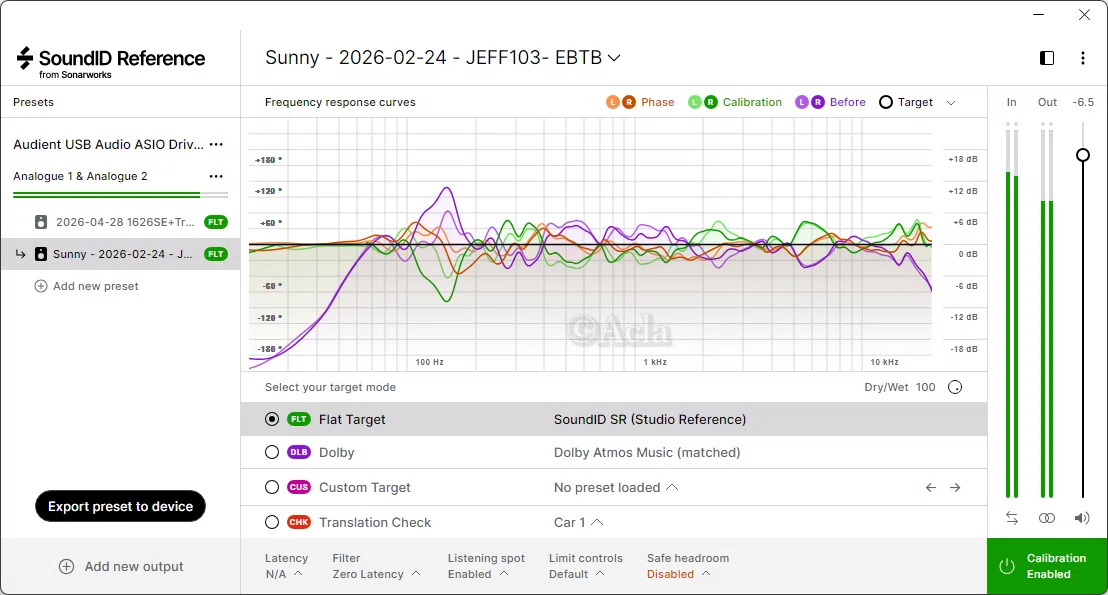This screenshot has height=595, width=1108.
Task: Click the red CHK Translation Check badge
Action: (299, 522)
